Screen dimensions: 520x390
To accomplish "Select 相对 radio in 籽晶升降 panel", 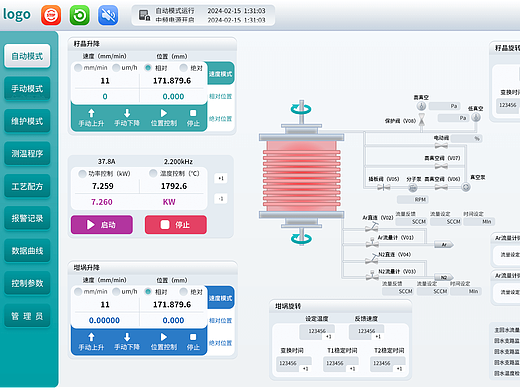I will click(148, 68).
